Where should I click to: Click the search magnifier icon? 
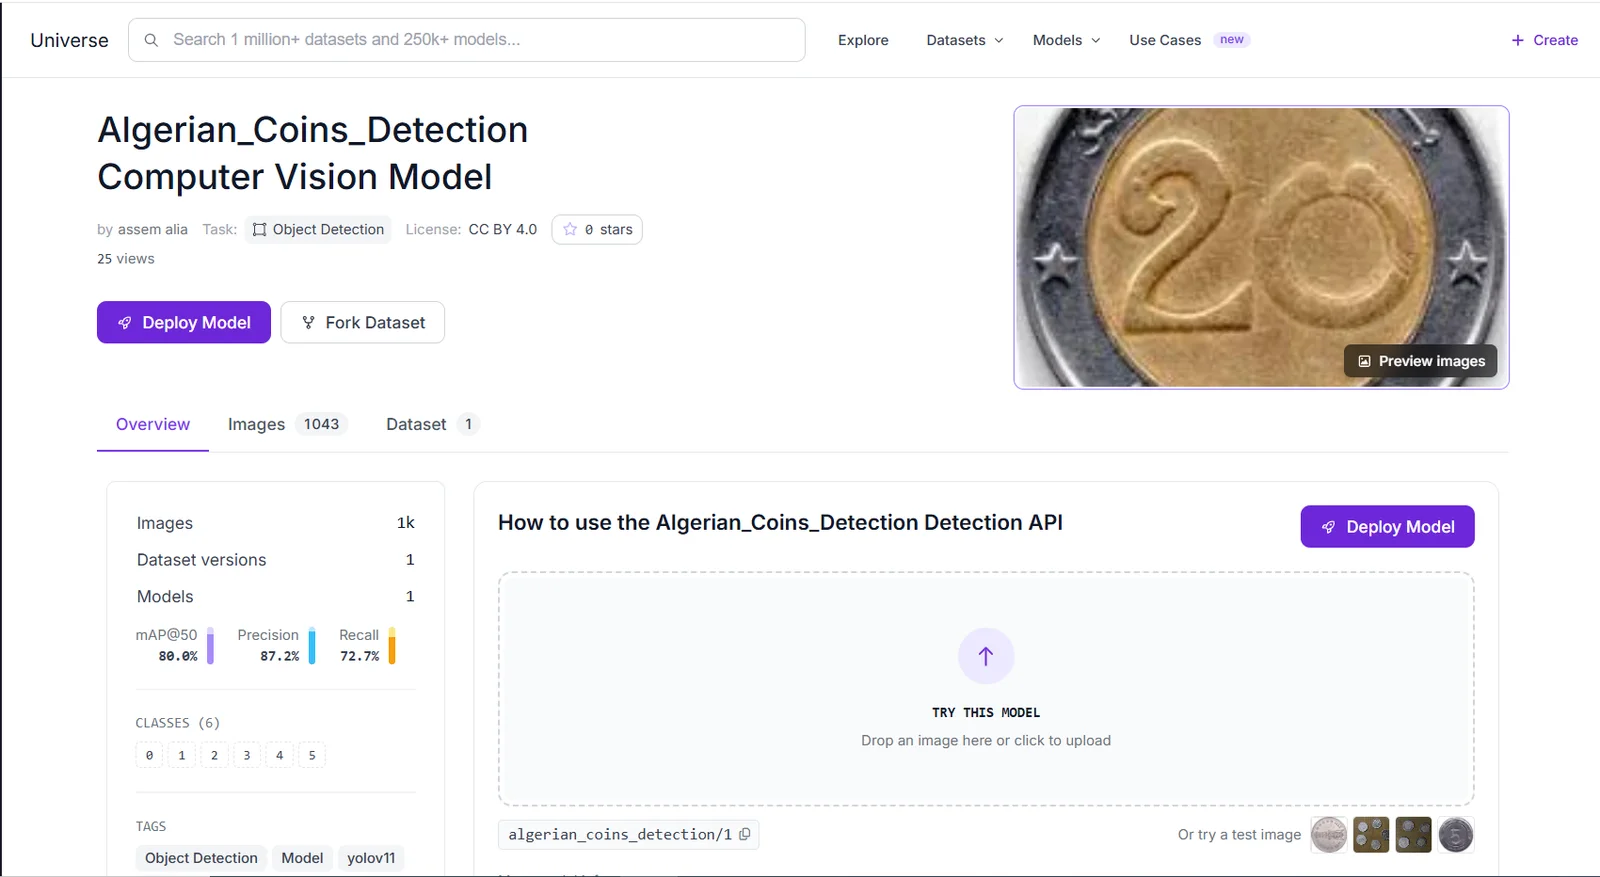tap(151, 40)
